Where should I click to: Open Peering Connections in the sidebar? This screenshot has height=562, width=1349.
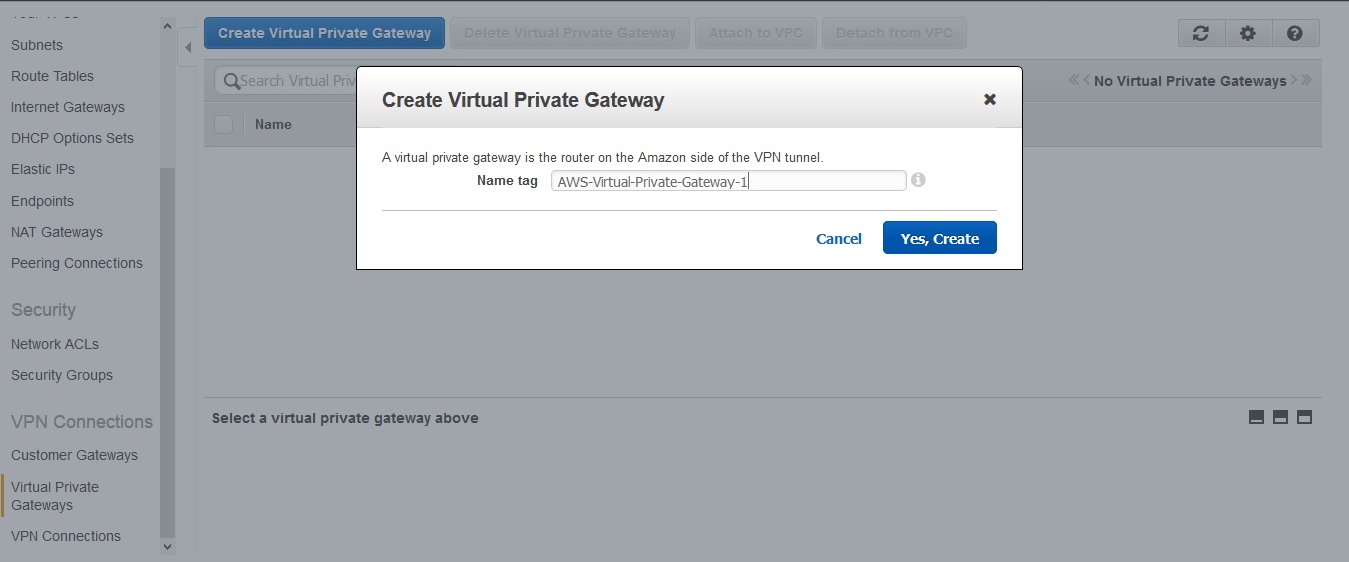click(77, 263)
